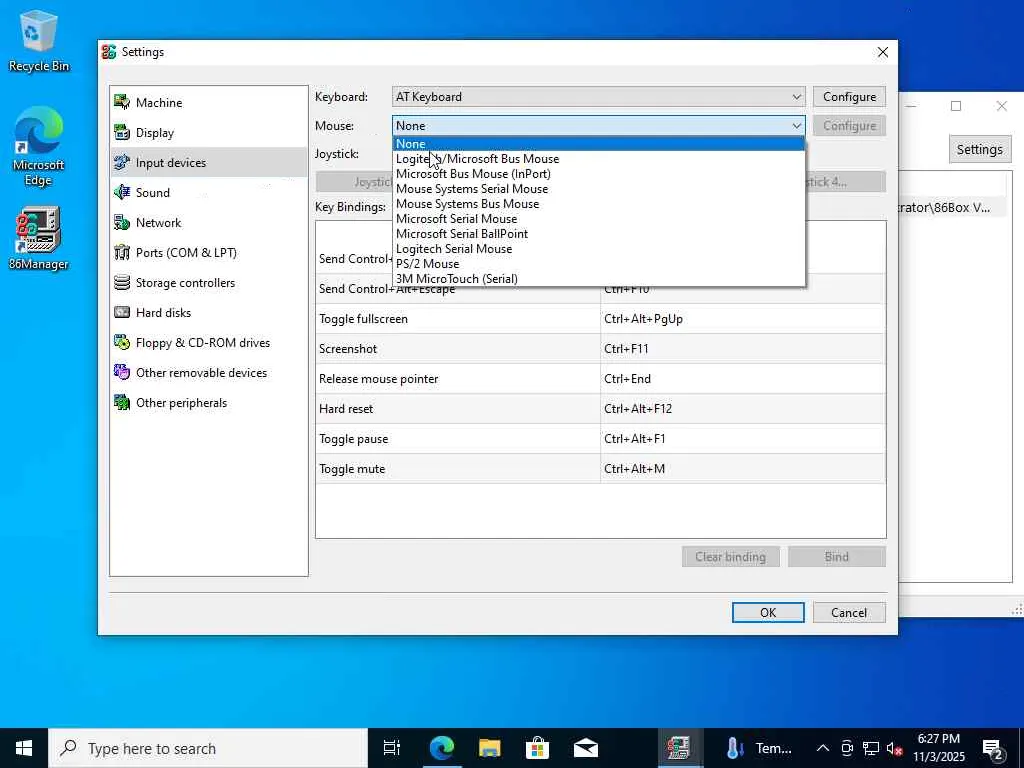1024x768 pixels.
Task: Click Configure button next to Keyboard
Action: click(x=849, y=97)
